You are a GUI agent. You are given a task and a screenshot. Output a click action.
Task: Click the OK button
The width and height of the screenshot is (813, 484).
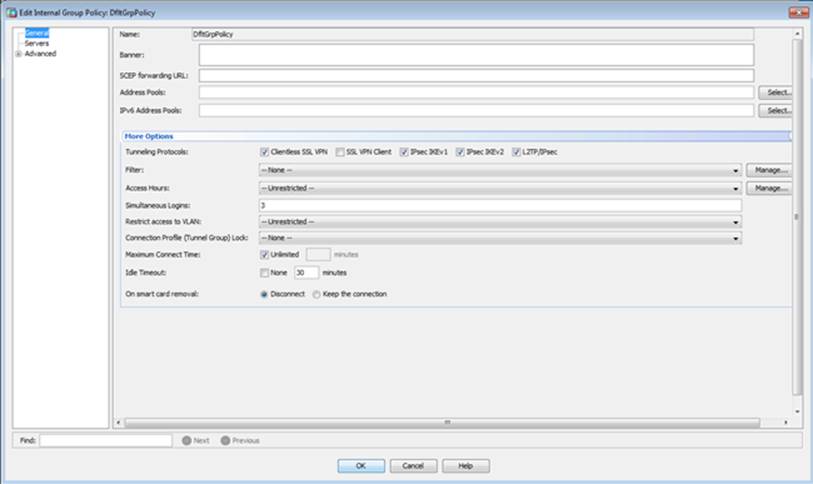click(x=361, y=466)
